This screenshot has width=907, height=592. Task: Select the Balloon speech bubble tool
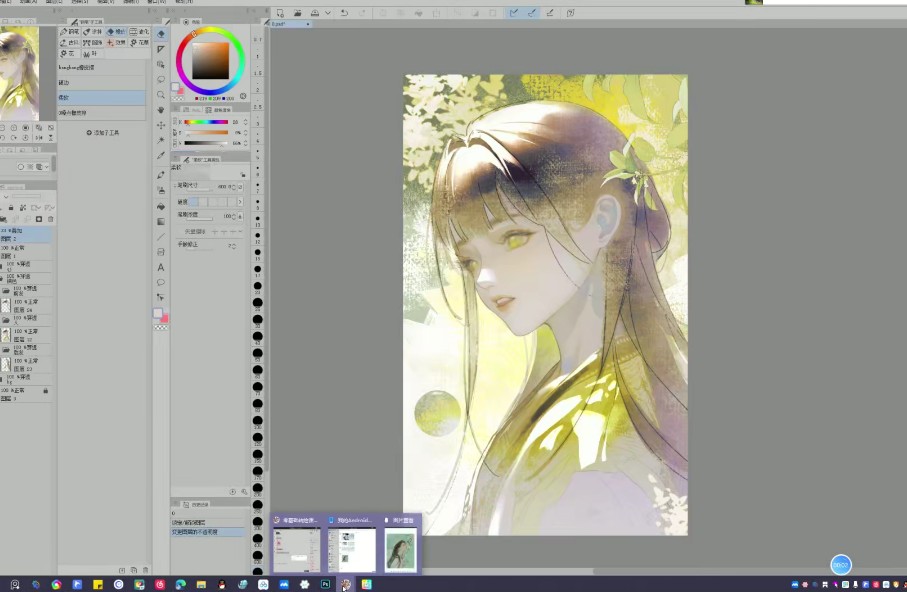(x=161, y=282)
